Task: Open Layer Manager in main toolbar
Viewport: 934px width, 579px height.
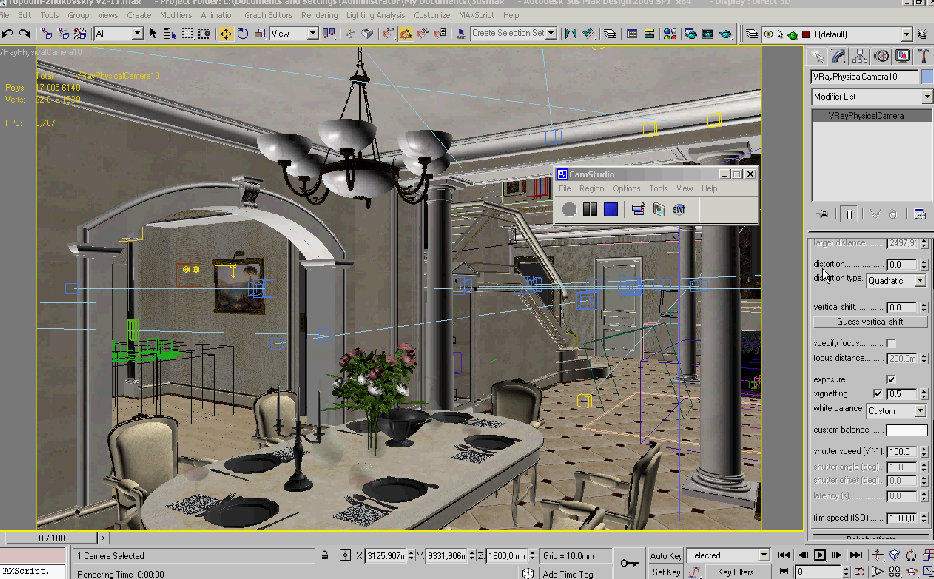Action: point(610,34)
